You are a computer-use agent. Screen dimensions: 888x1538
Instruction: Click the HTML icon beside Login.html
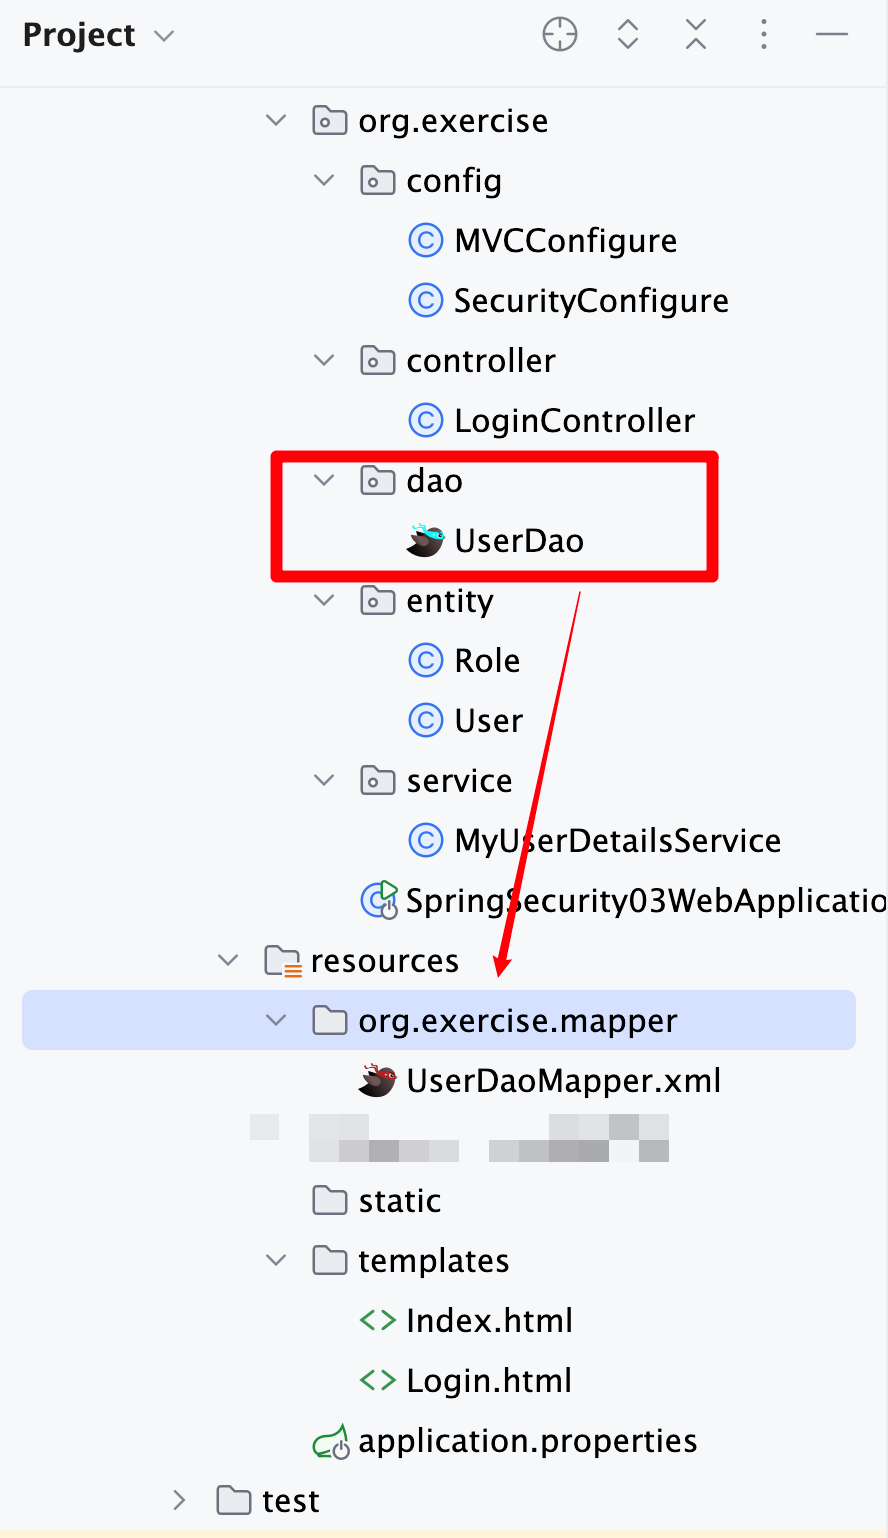pyautogui.click(x=377, y=1380)
